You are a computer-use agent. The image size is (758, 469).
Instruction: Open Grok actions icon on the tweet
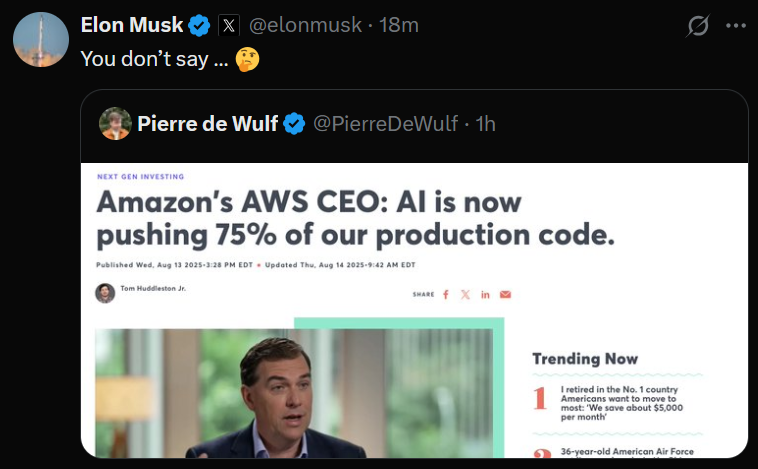click(699, 25)
